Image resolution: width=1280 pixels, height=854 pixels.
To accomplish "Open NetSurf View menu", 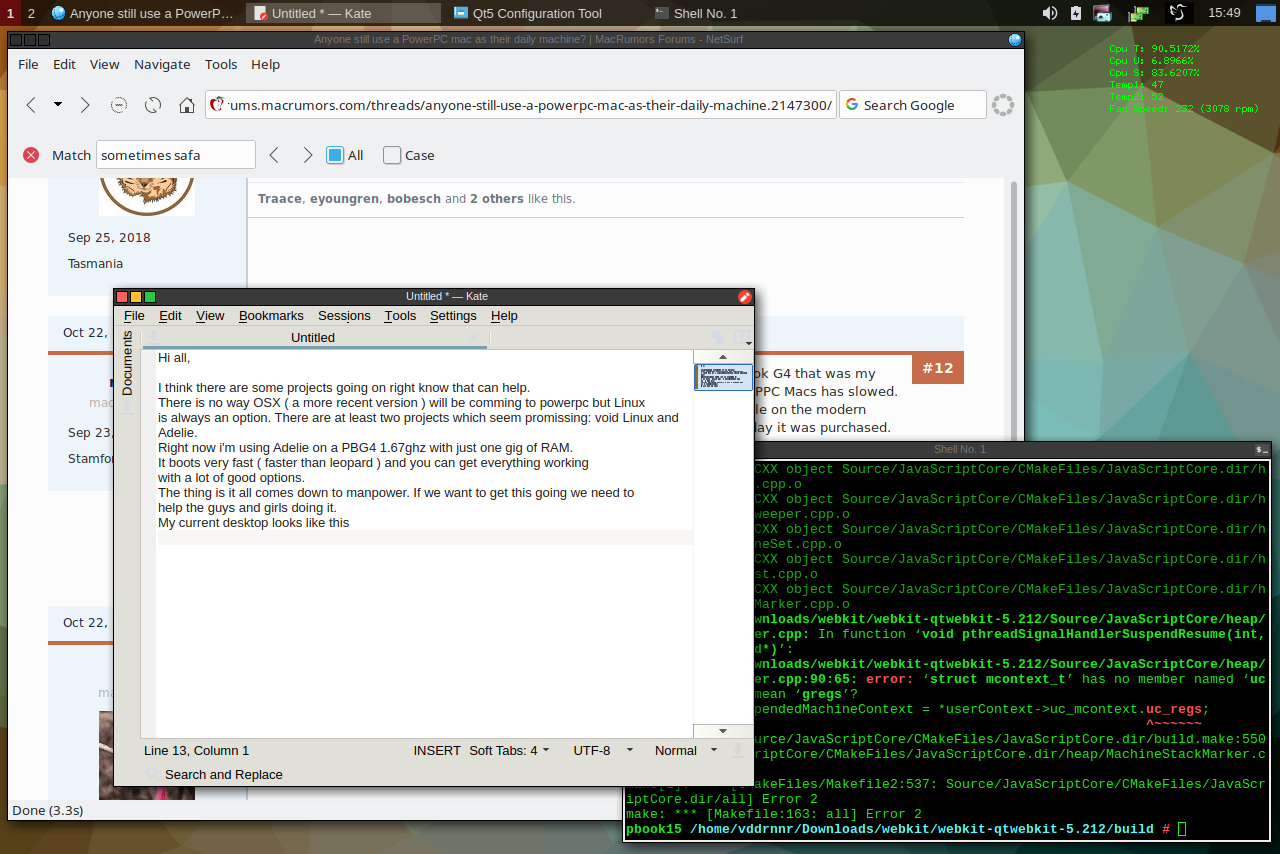I will (105, 64).
